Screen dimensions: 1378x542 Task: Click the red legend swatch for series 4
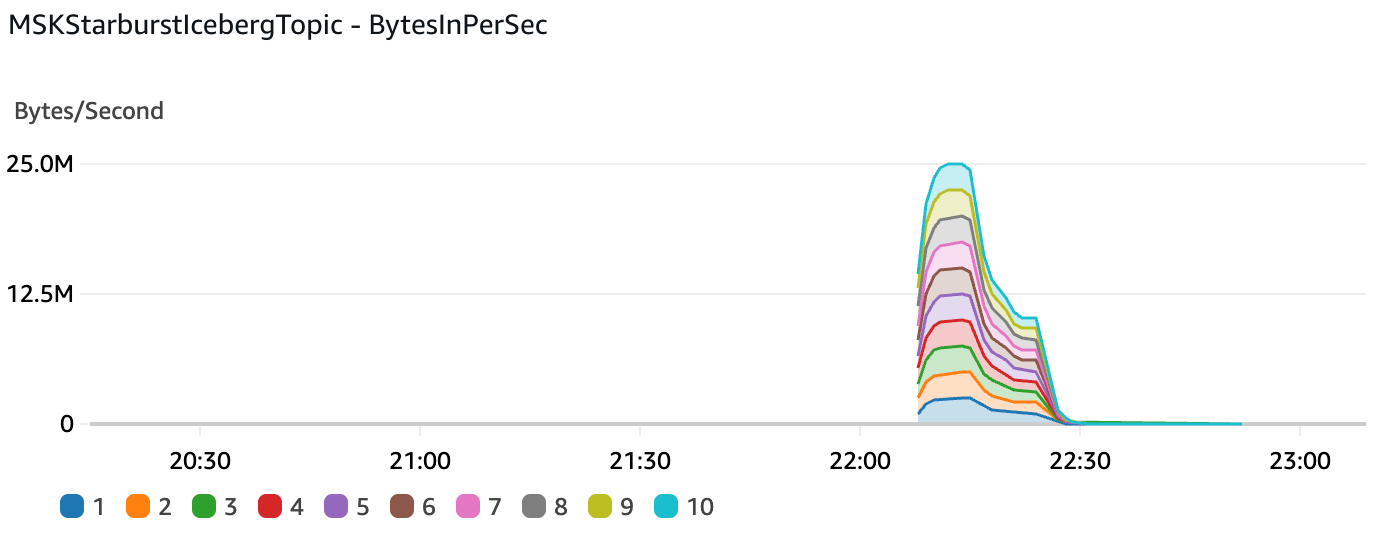click(269, 507)
